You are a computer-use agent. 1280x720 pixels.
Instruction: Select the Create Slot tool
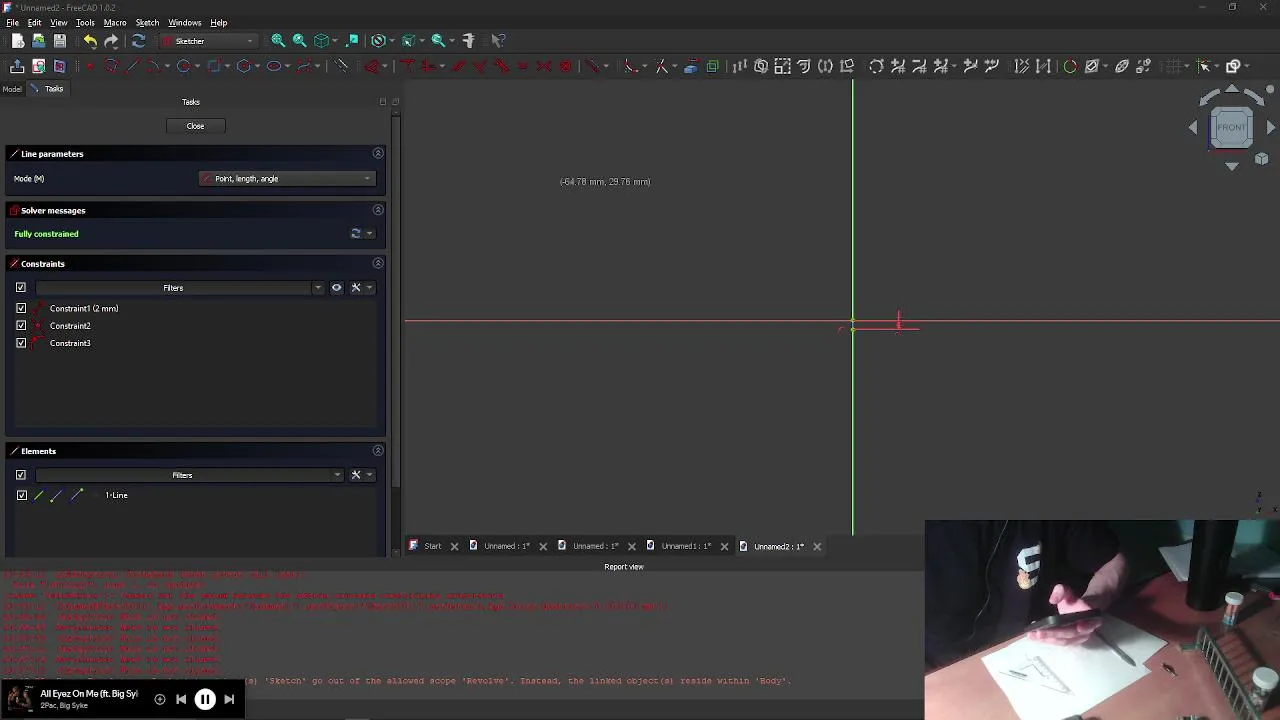coord(273,66)
